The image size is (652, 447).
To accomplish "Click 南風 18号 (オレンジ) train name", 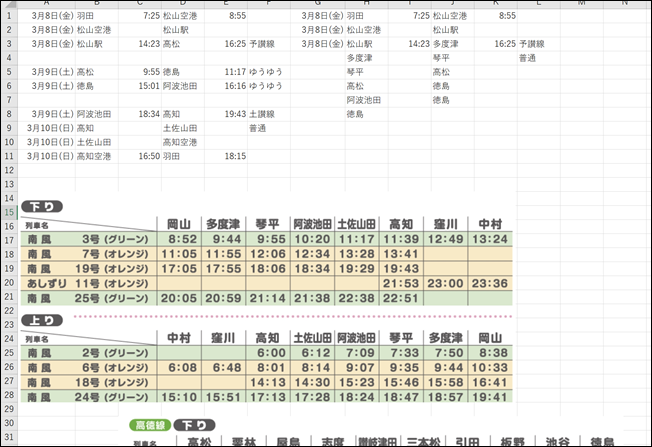I will [x=88, y=383].
